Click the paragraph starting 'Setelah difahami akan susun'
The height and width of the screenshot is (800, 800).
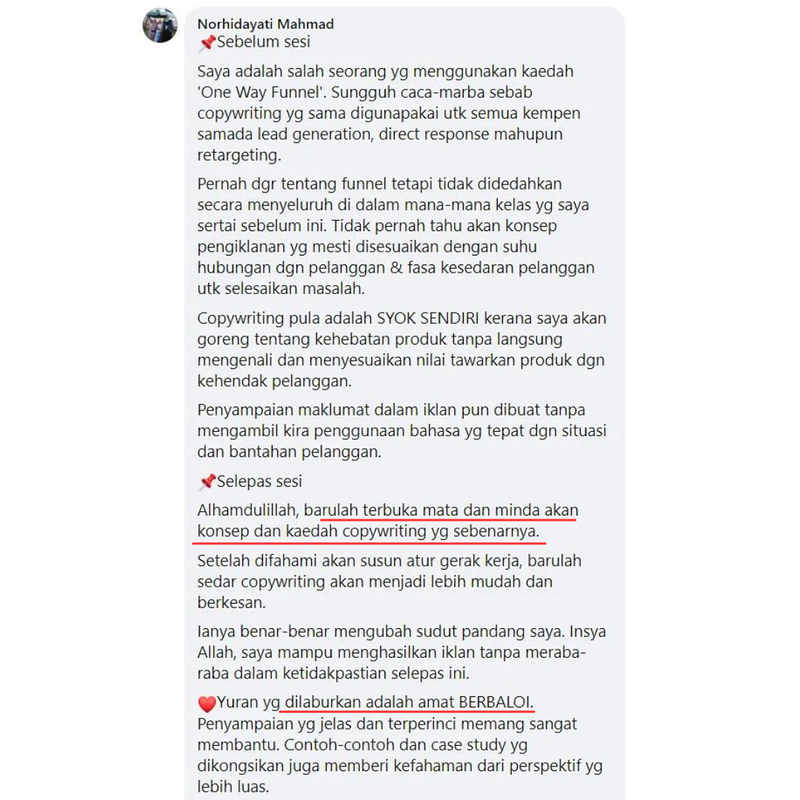(389, 582)
